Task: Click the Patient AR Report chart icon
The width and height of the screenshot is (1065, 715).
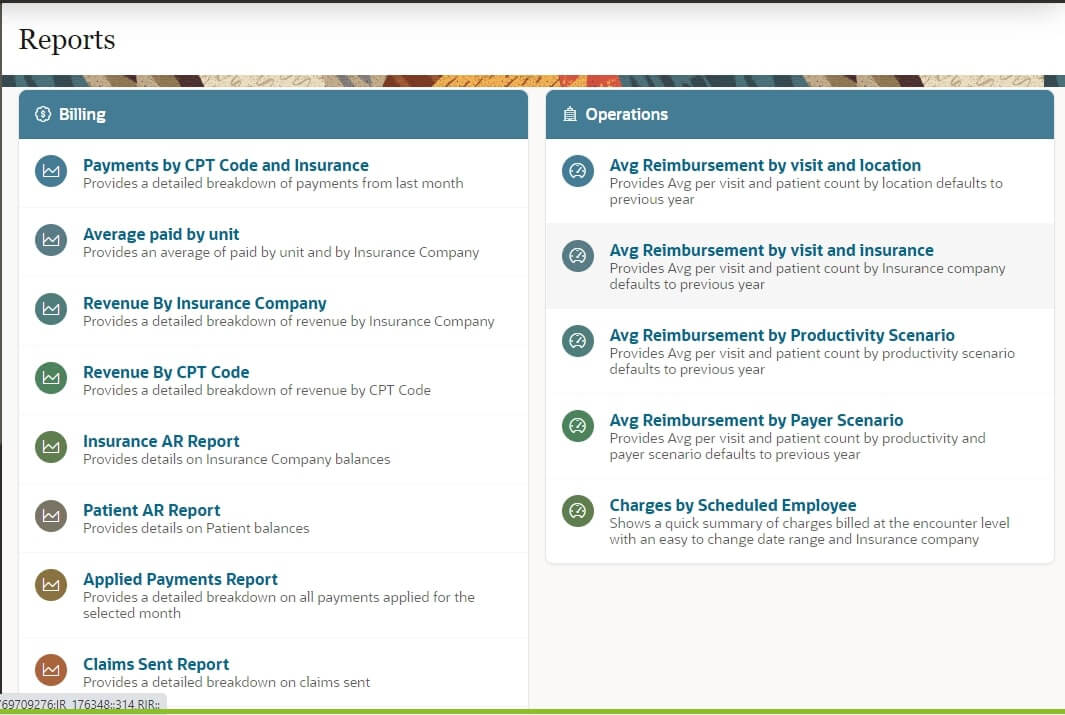Action: click(x=50, y=516)
